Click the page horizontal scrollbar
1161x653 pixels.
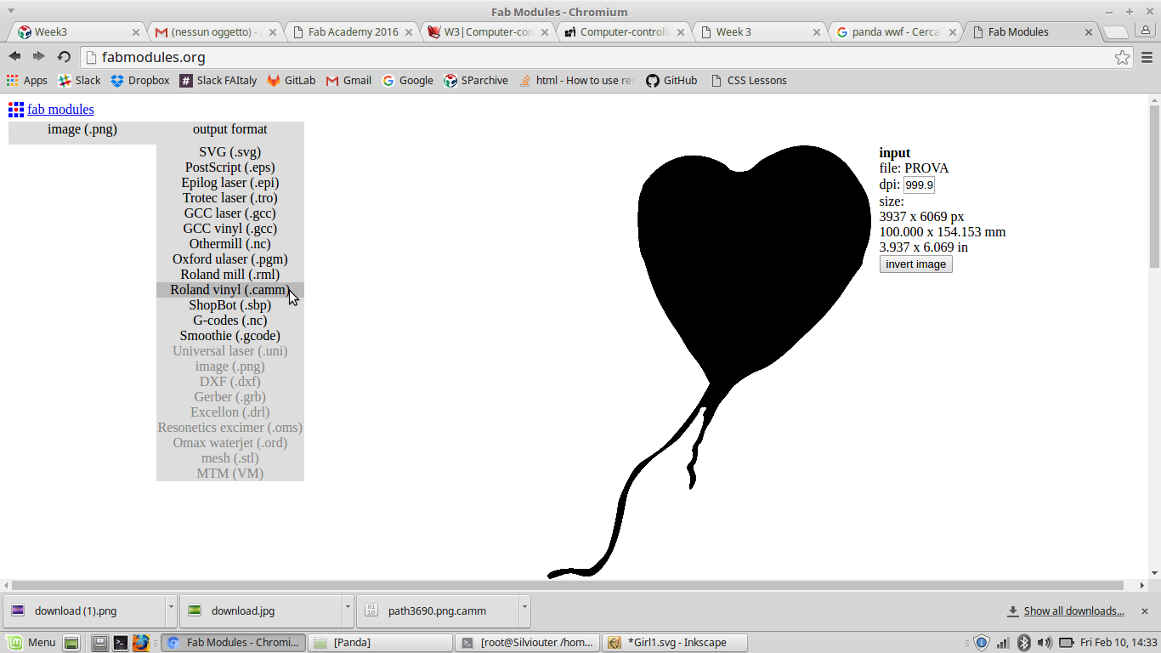click(x=569, y=586)
